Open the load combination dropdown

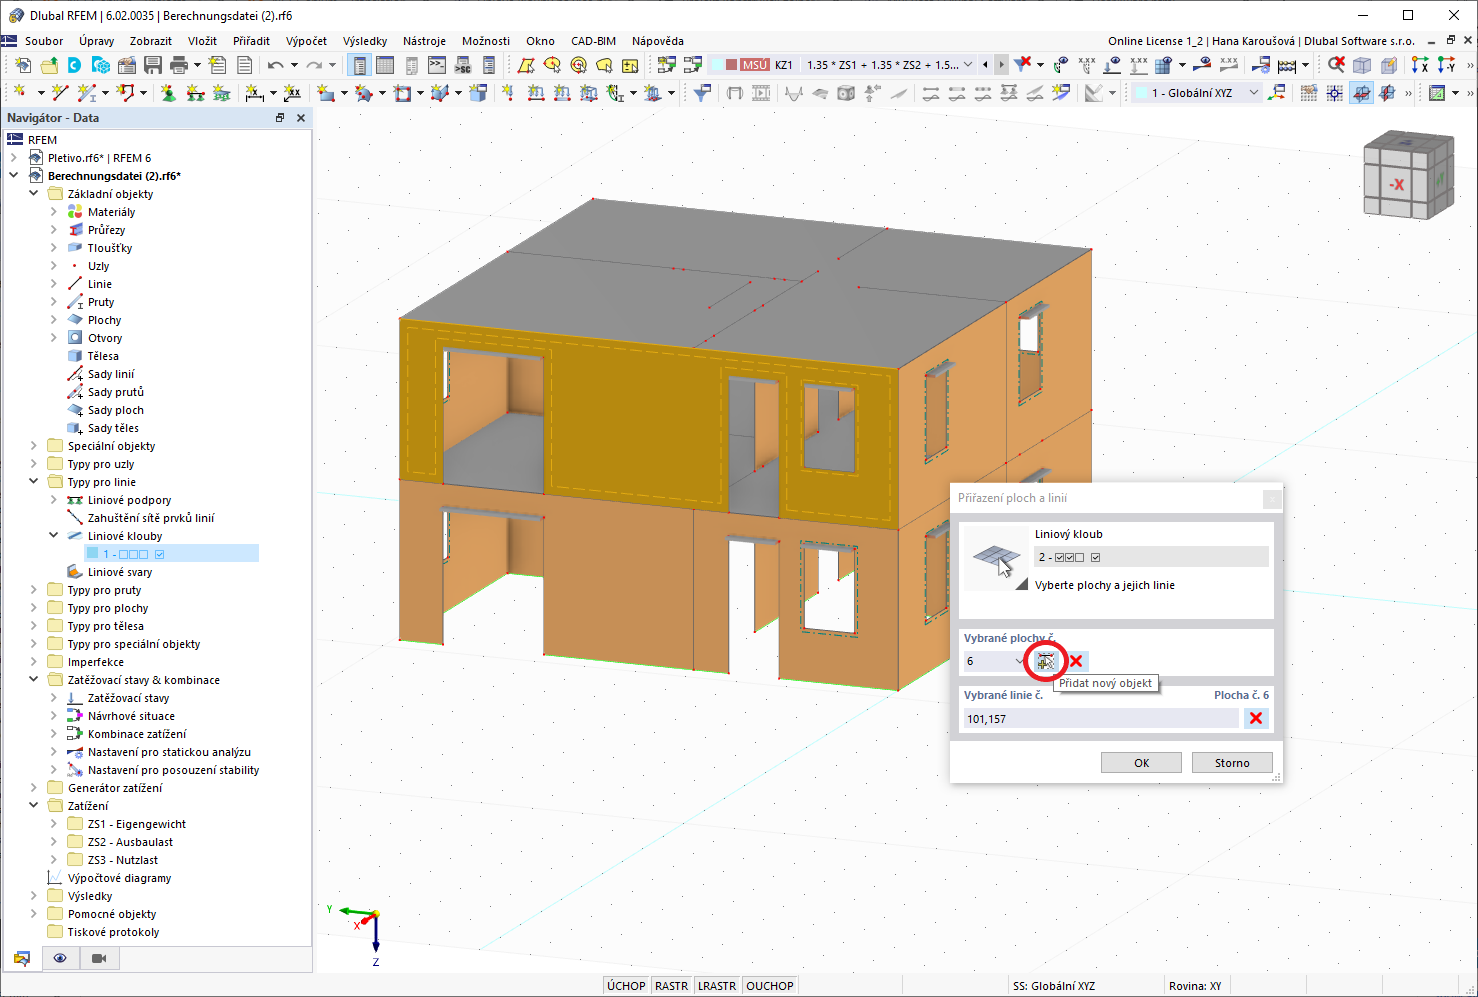(x=967, y=65)
